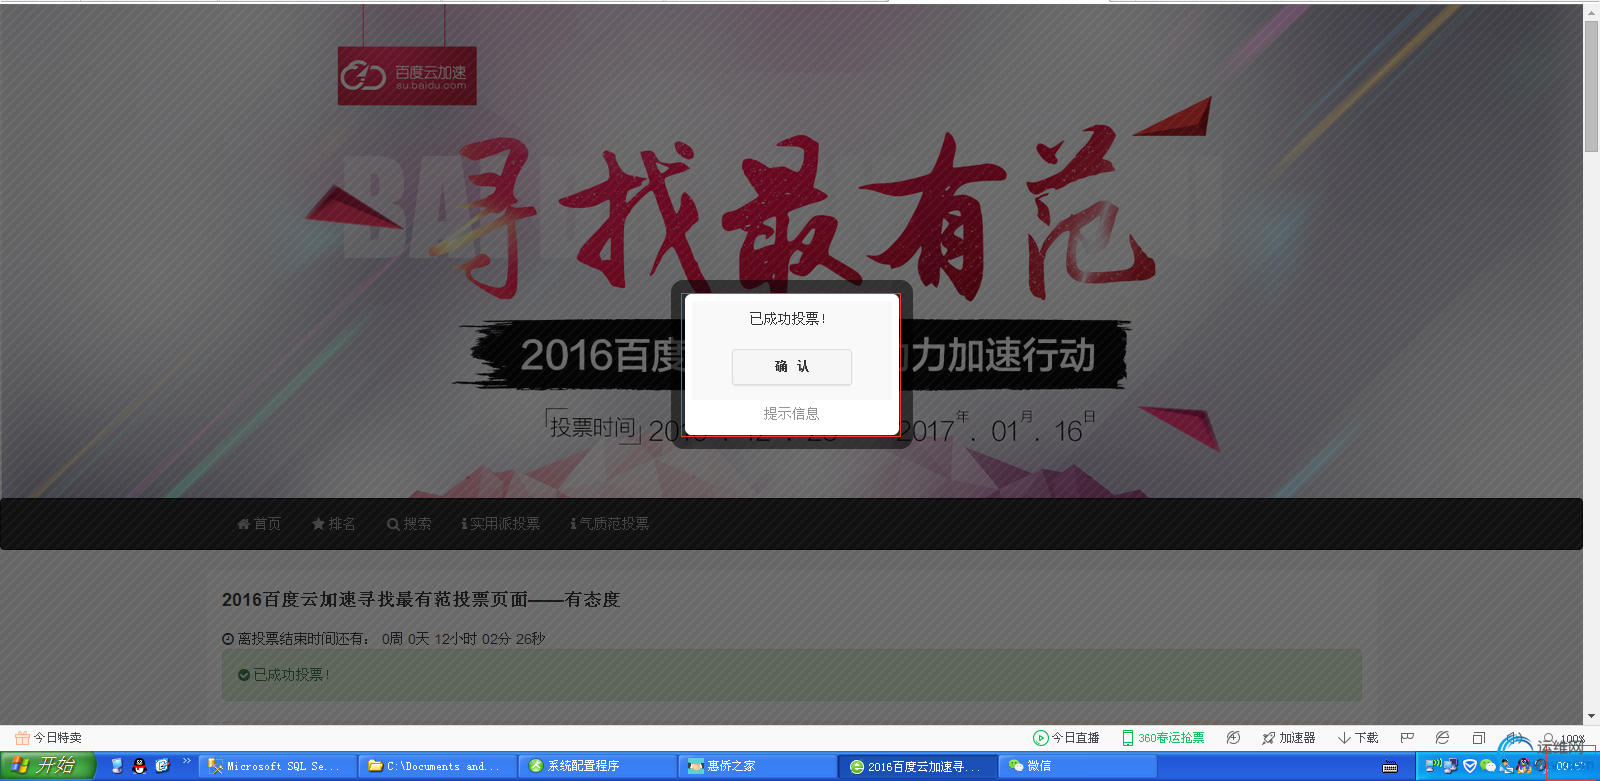The width and height of the screenshot is (1600, 781).
Task: Switch to C:\Documents and... folder window
Action: (437, 767)
